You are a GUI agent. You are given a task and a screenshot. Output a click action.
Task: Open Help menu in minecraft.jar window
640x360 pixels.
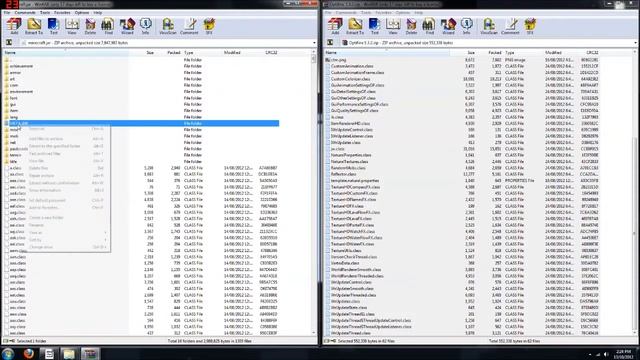coord(98,13)
